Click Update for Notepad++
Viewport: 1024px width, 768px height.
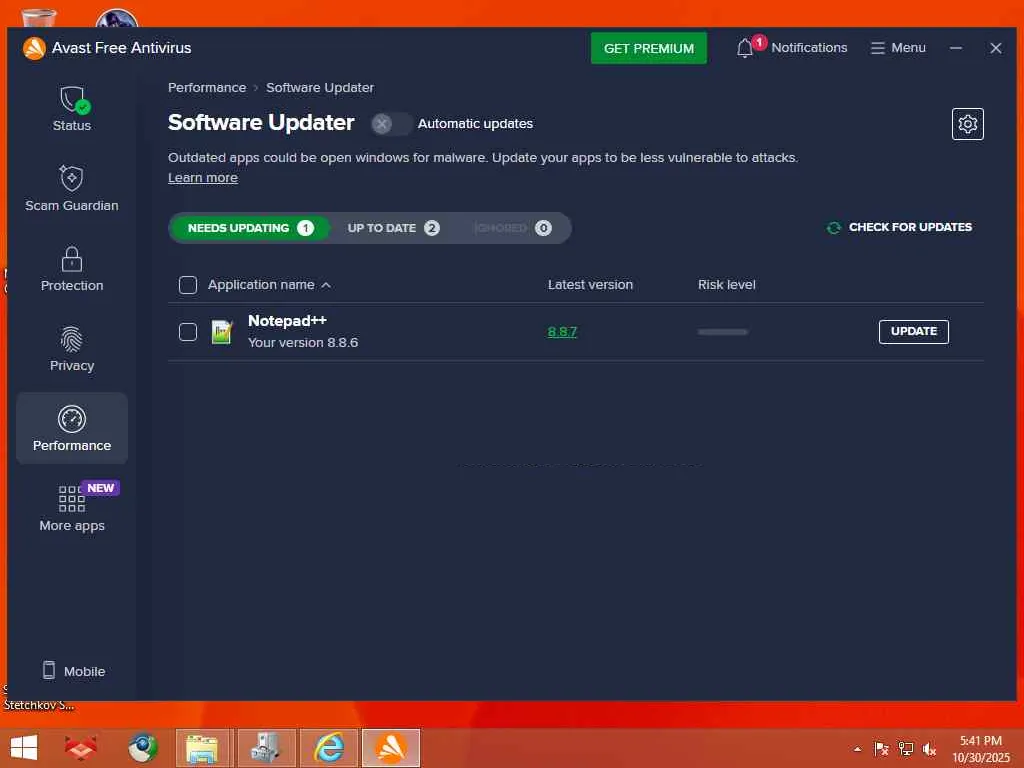[x=914, y=332]
